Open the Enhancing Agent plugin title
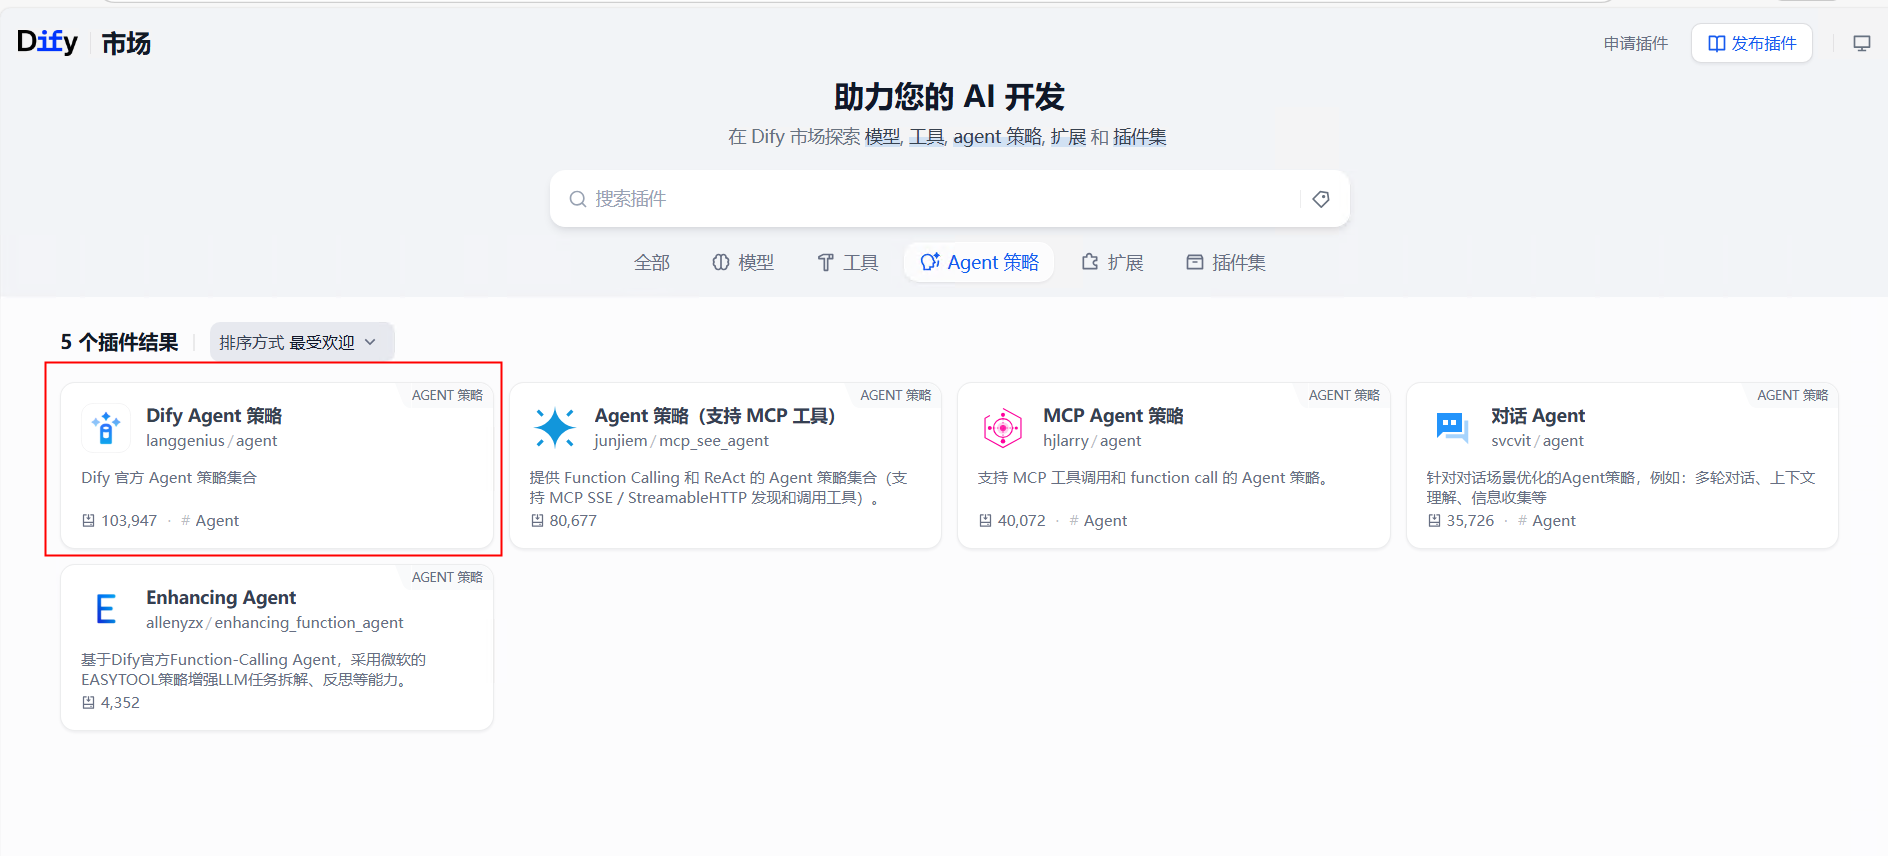 [221, 597]
